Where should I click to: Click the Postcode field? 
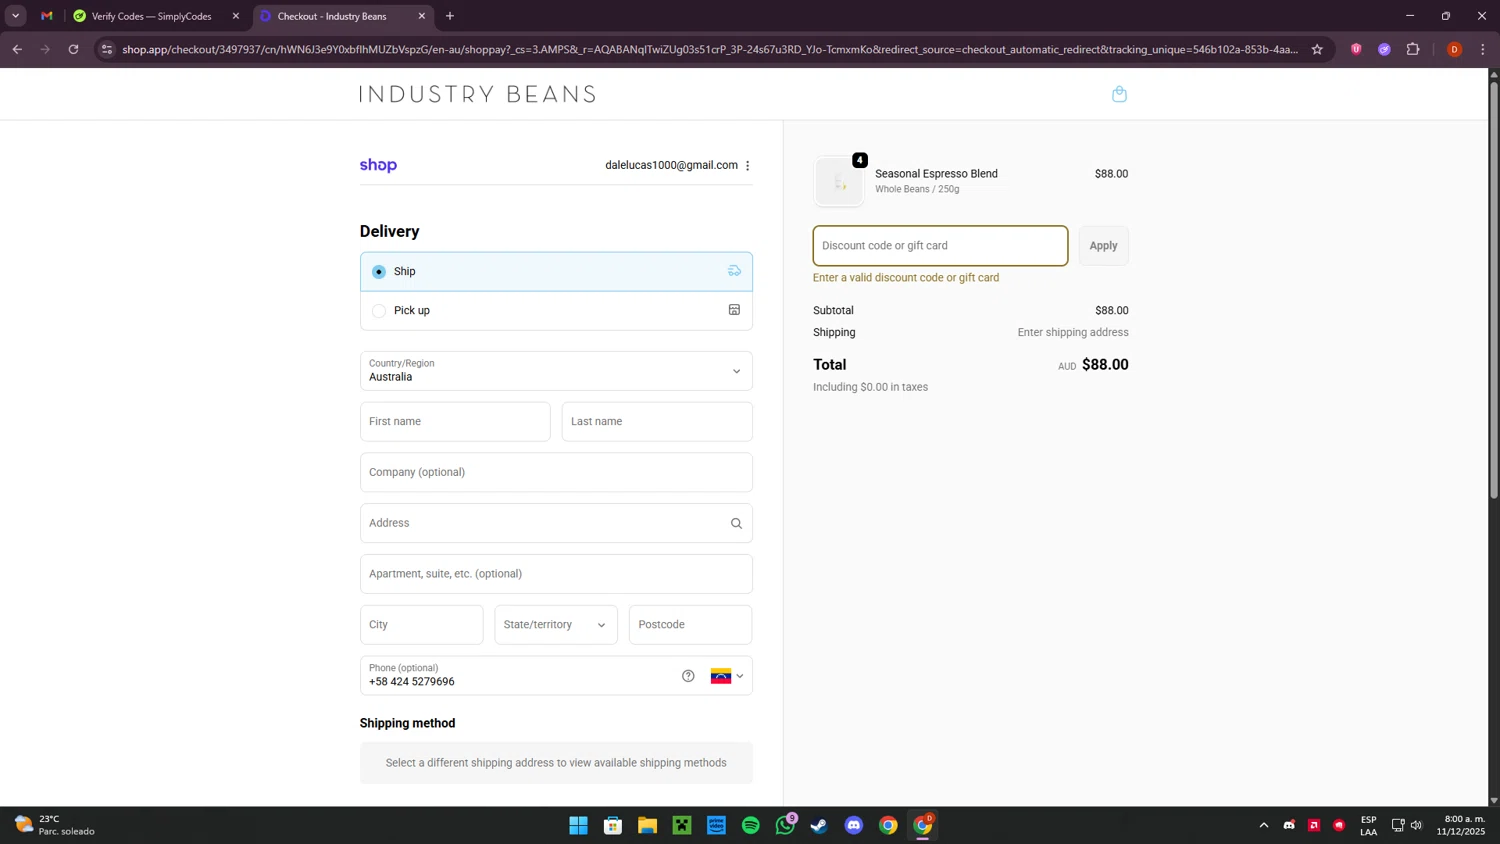[x=690, y=625]
